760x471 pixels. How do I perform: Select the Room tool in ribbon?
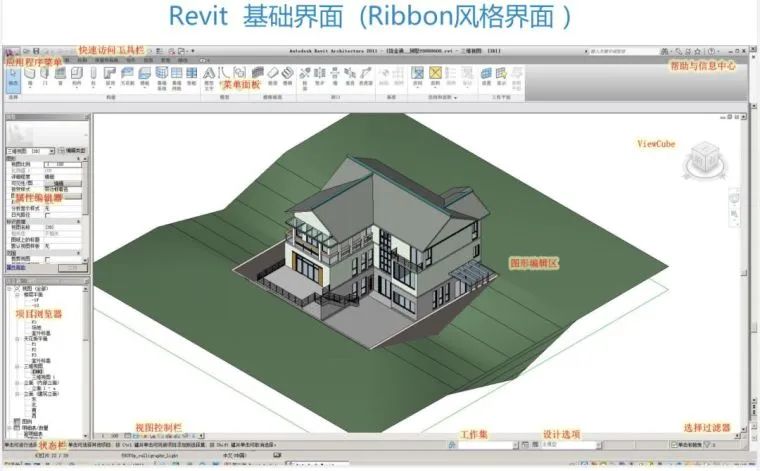417,77
